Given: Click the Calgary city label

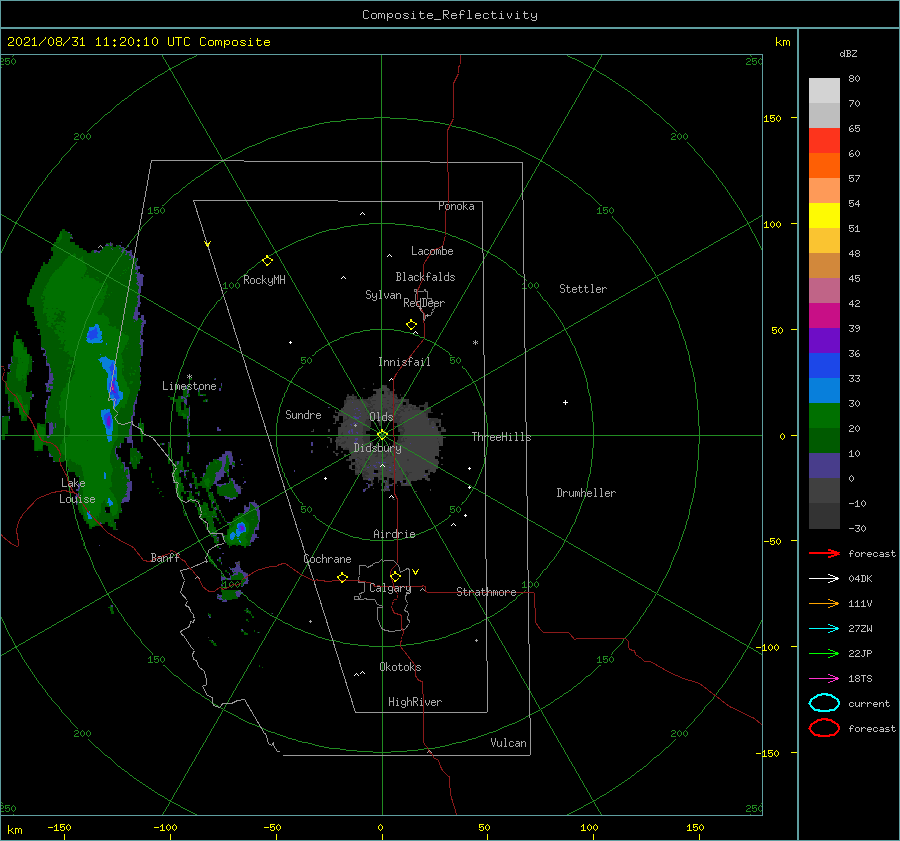Looking at the screenshot, I should coord(390,588).
